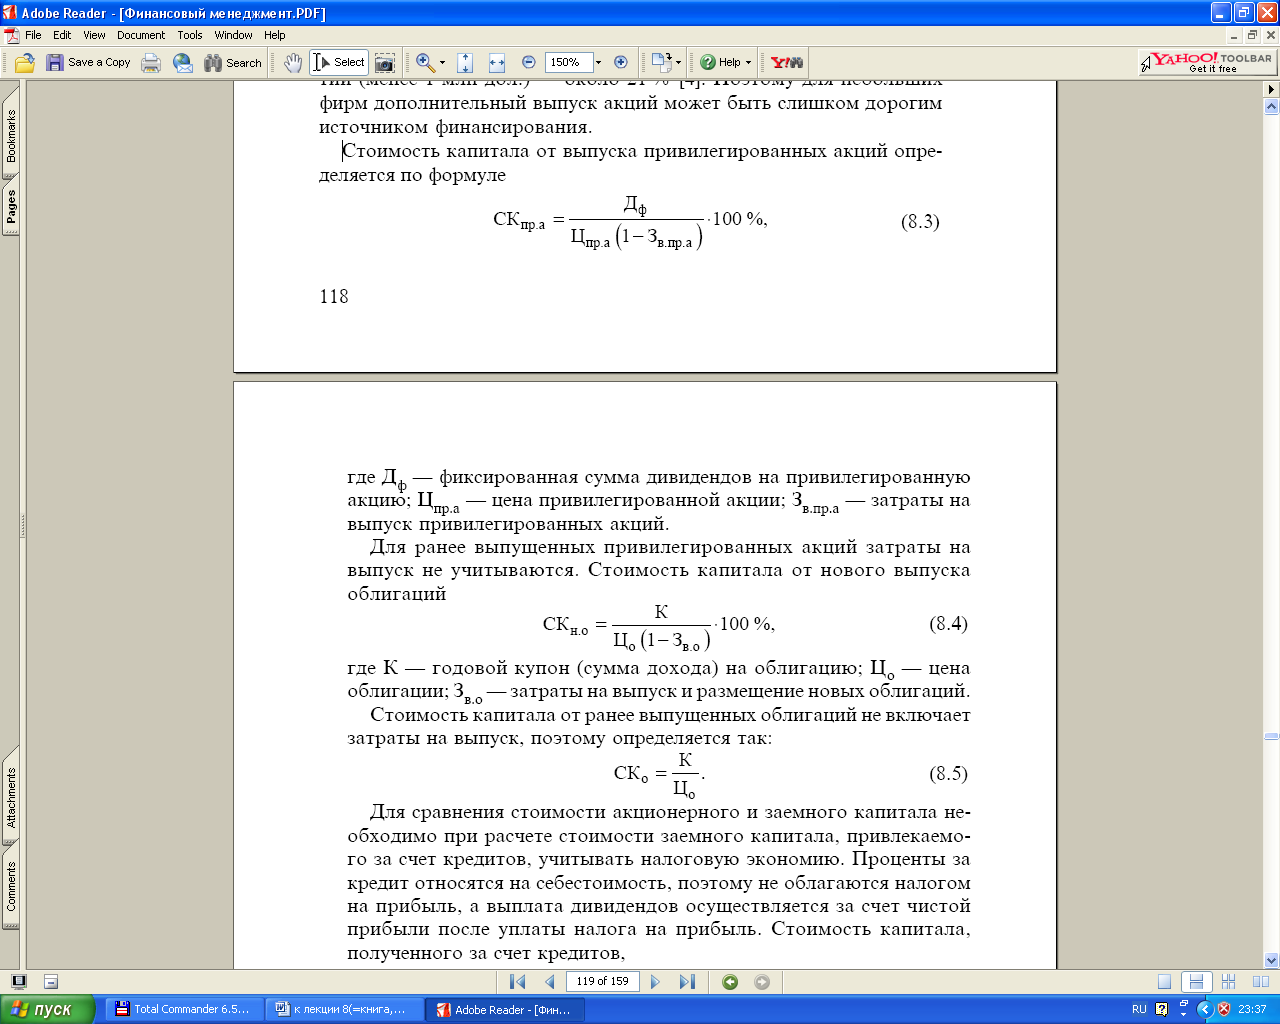The height and width of the screenshot is (1024, 1280).
Task: Expand the zoom tool dropdown arrow
Action: [442, 62]
